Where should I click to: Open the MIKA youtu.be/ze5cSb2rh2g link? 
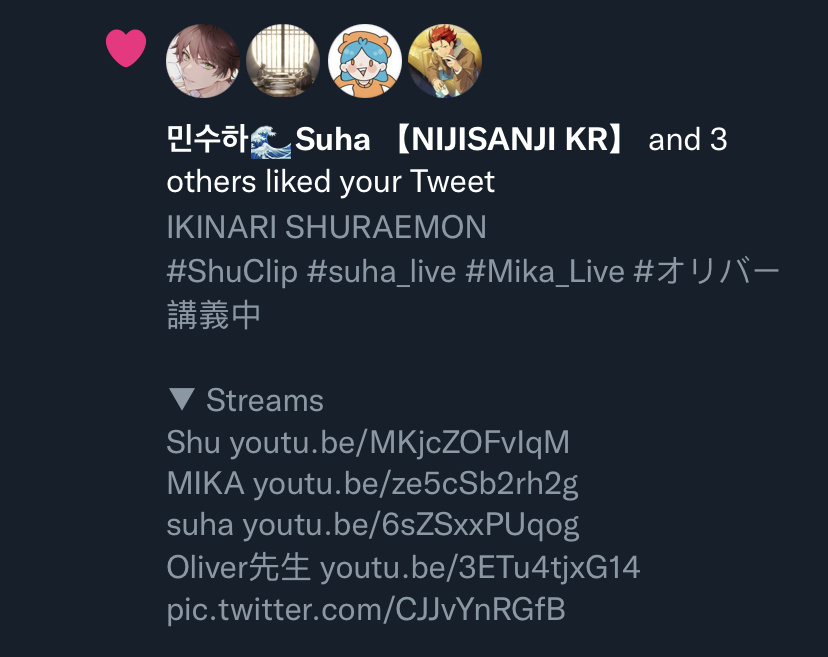tap(416, 484)
